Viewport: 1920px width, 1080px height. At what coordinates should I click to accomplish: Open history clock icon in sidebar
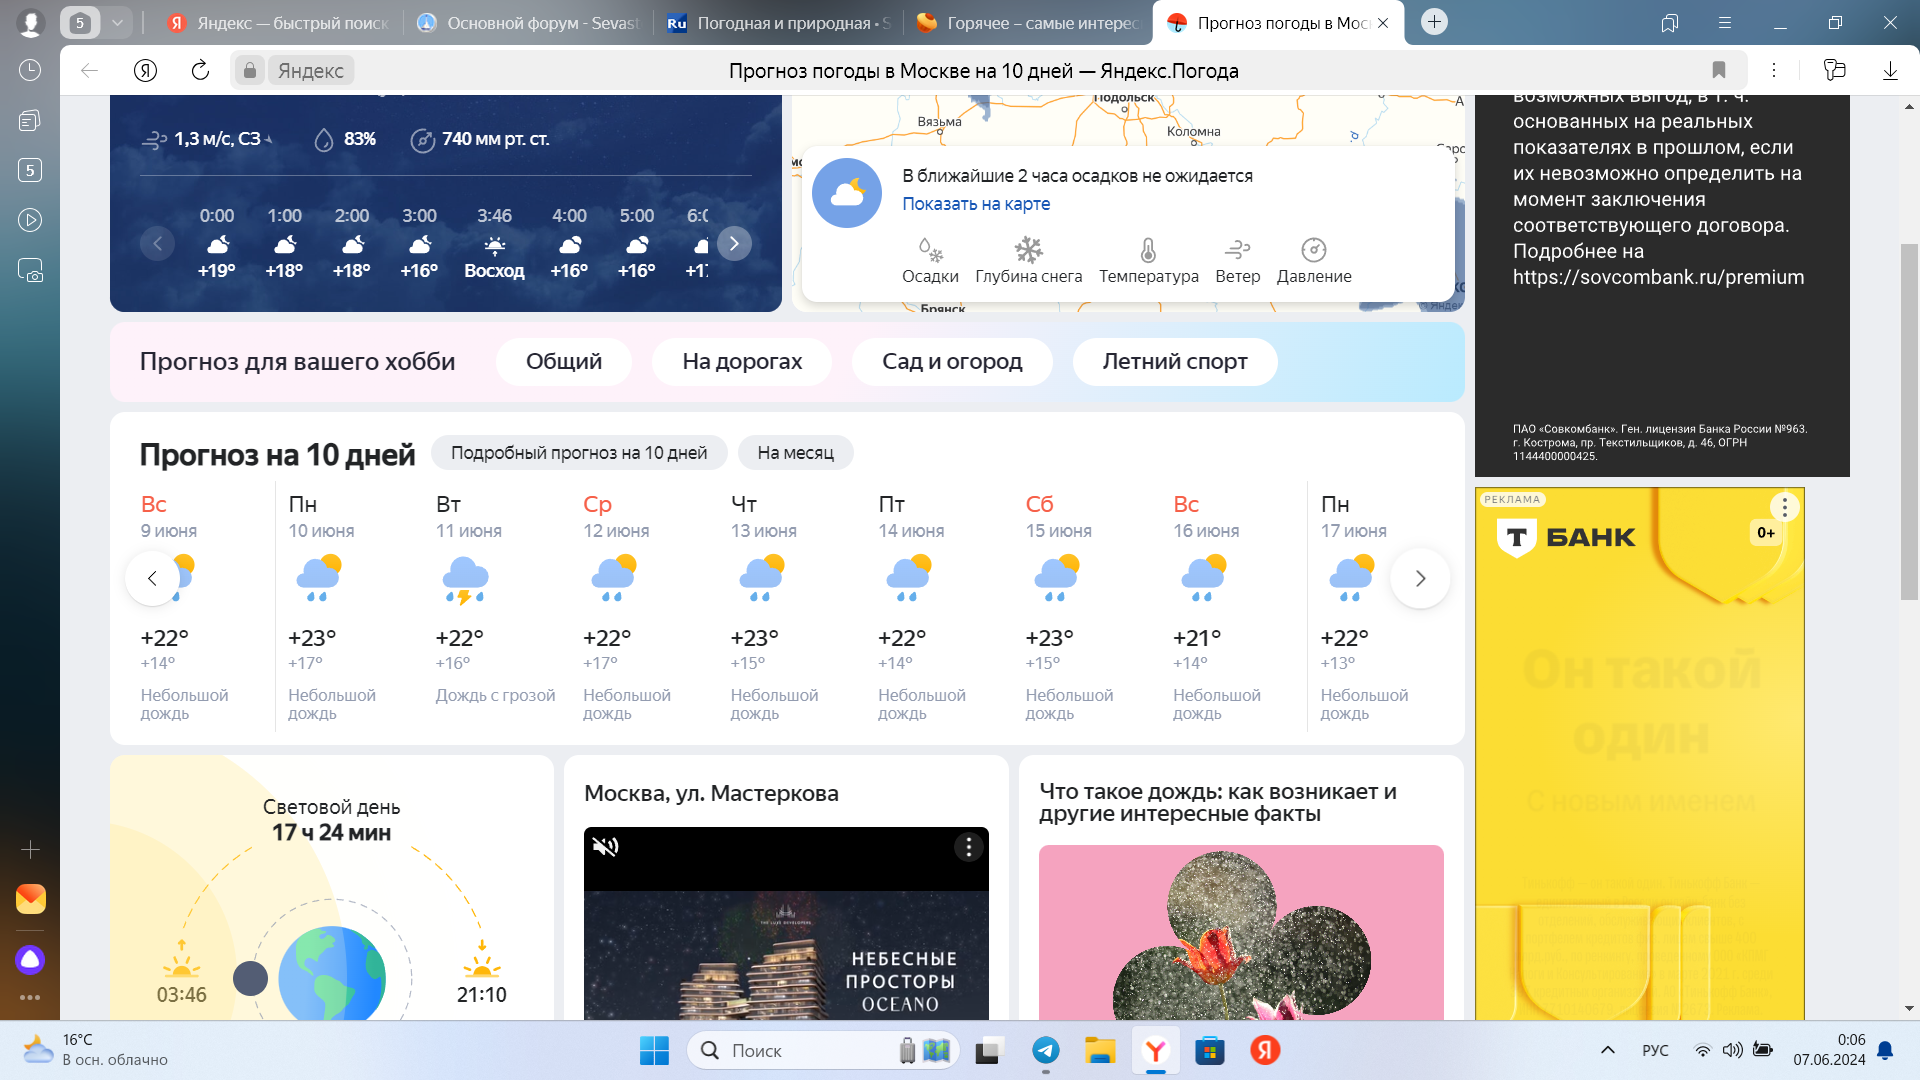coord(30,70)
